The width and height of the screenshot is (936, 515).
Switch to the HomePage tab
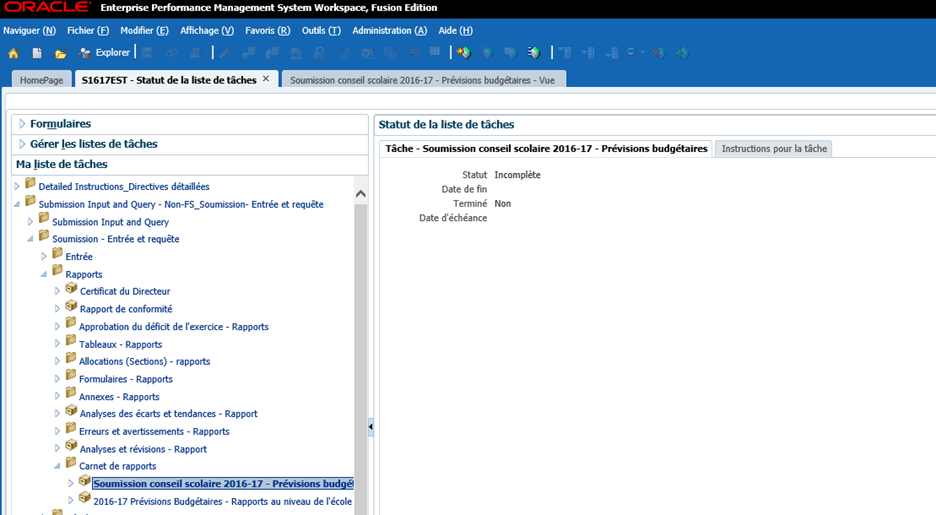[41, 79]
